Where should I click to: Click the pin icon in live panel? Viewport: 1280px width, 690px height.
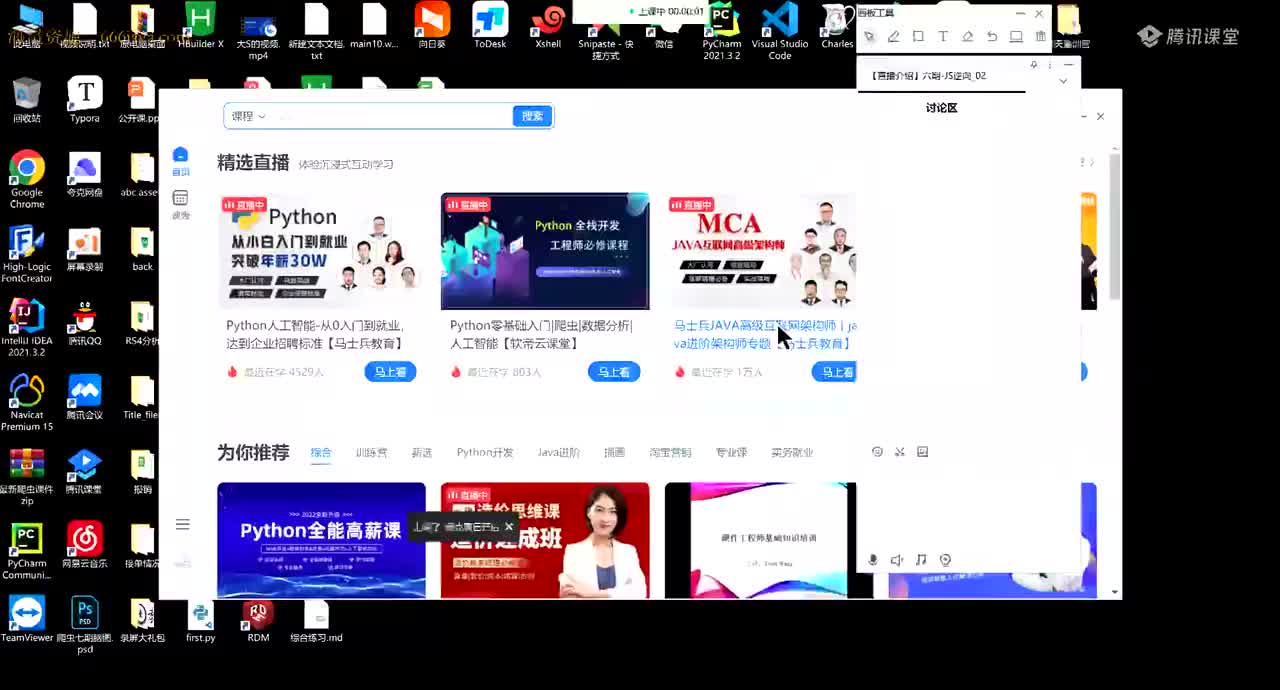(1034, 64)
